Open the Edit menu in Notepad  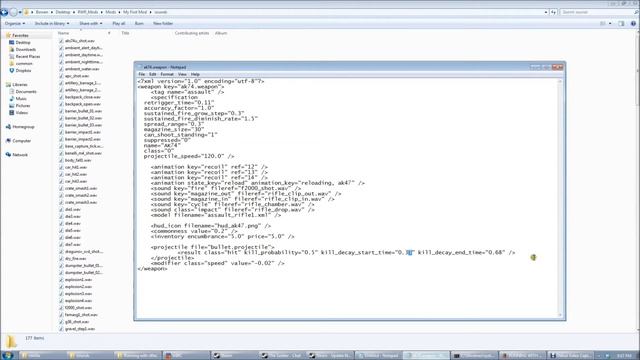pyautogui.click(x=153, y=74)
